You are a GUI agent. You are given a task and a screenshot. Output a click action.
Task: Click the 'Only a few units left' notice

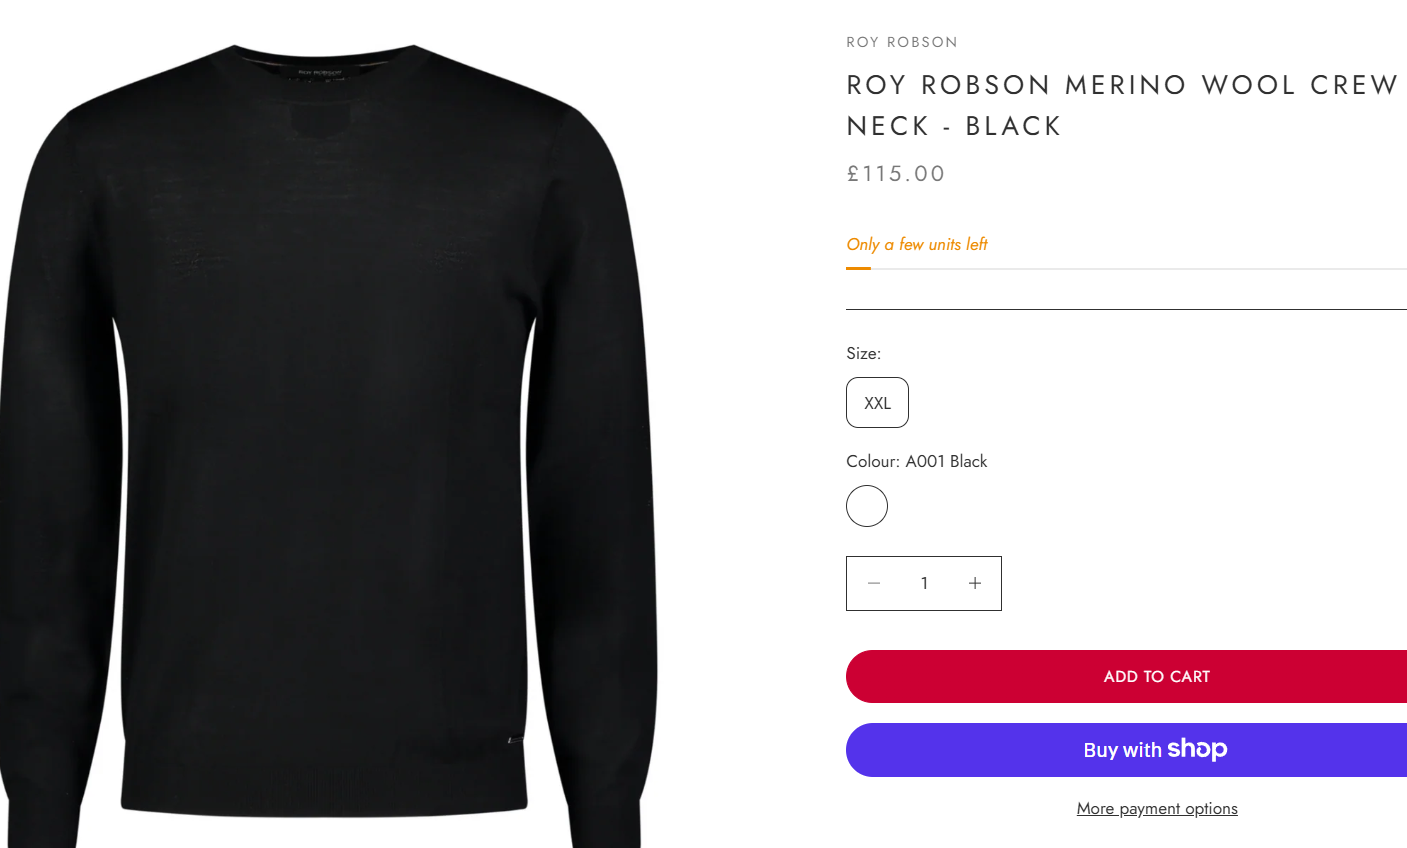917,244
